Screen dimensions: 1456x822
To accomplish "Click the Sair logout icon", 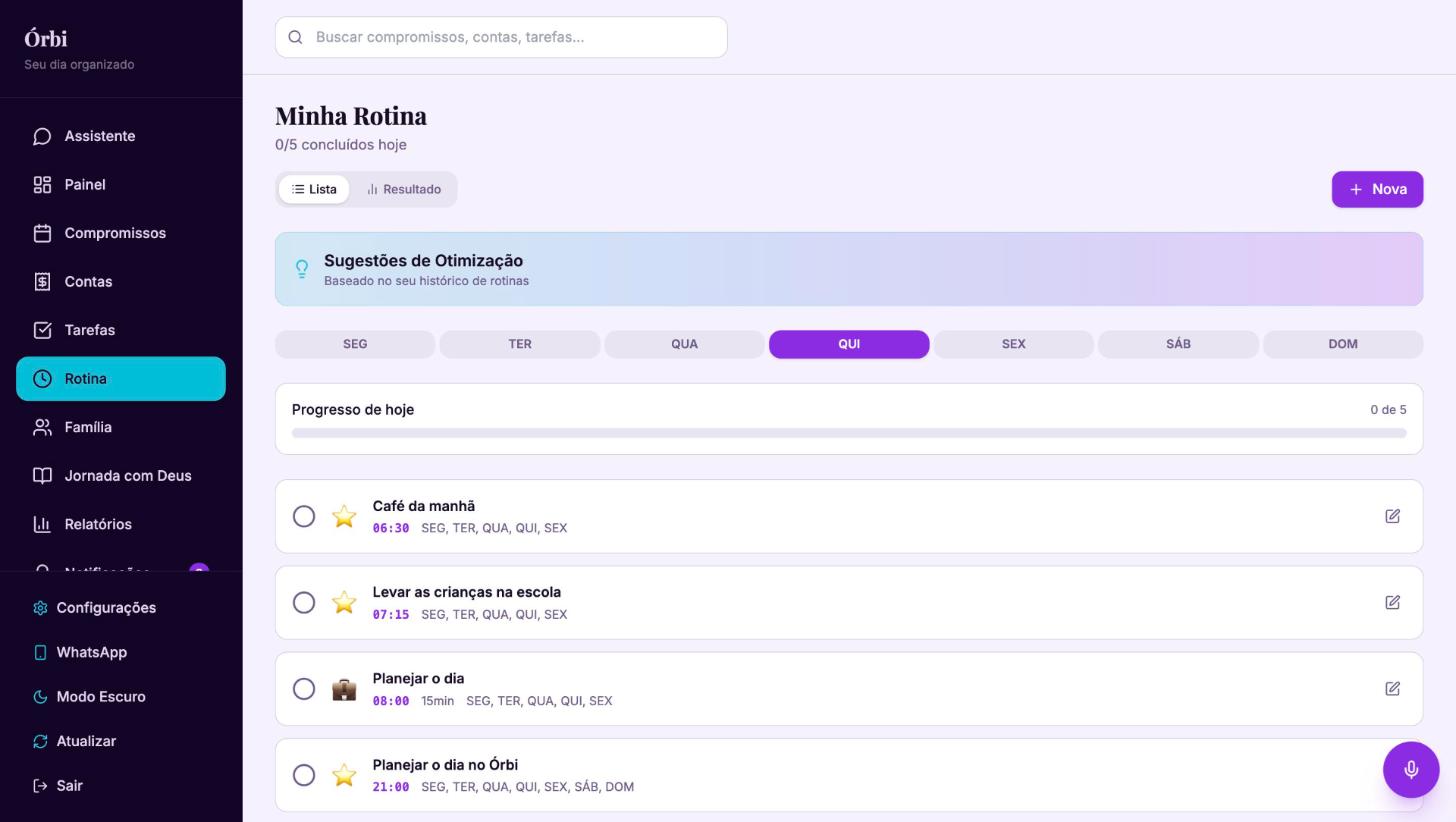I will tap(40, 786).
